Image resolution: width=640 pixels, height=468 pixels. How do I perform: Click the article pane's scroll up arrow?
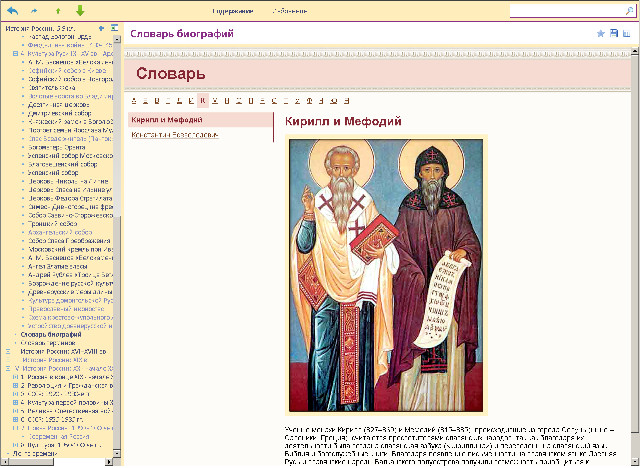point(635,51)
